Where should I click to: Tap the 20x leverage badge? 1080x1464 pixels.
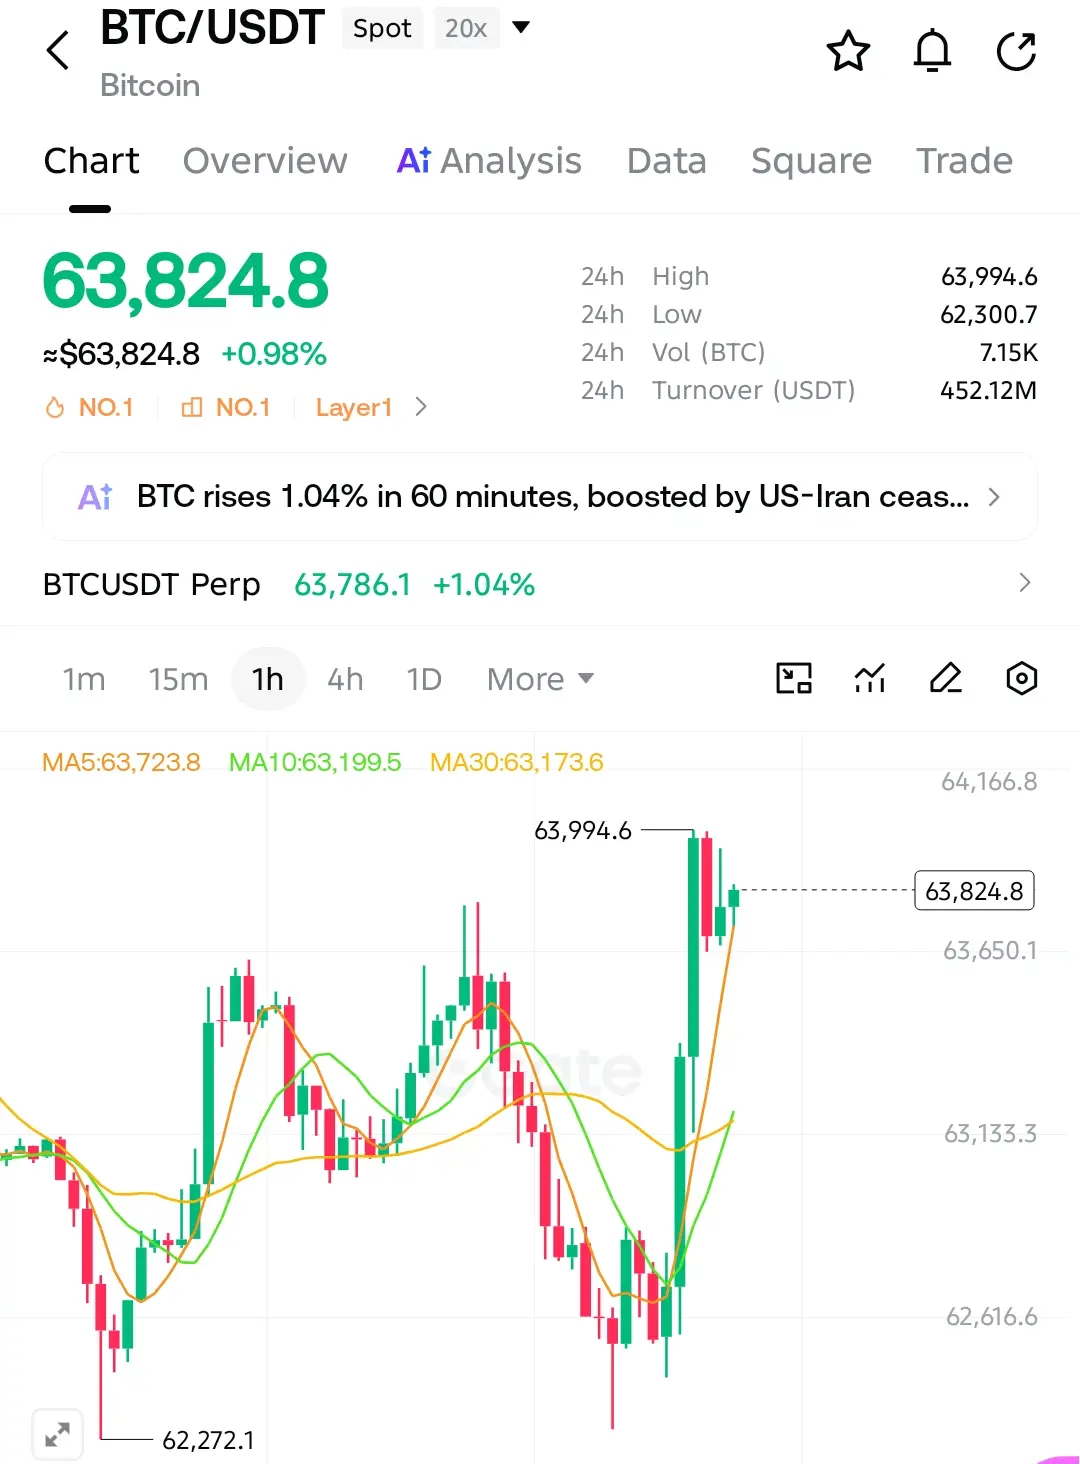click(x=466, y=28)
